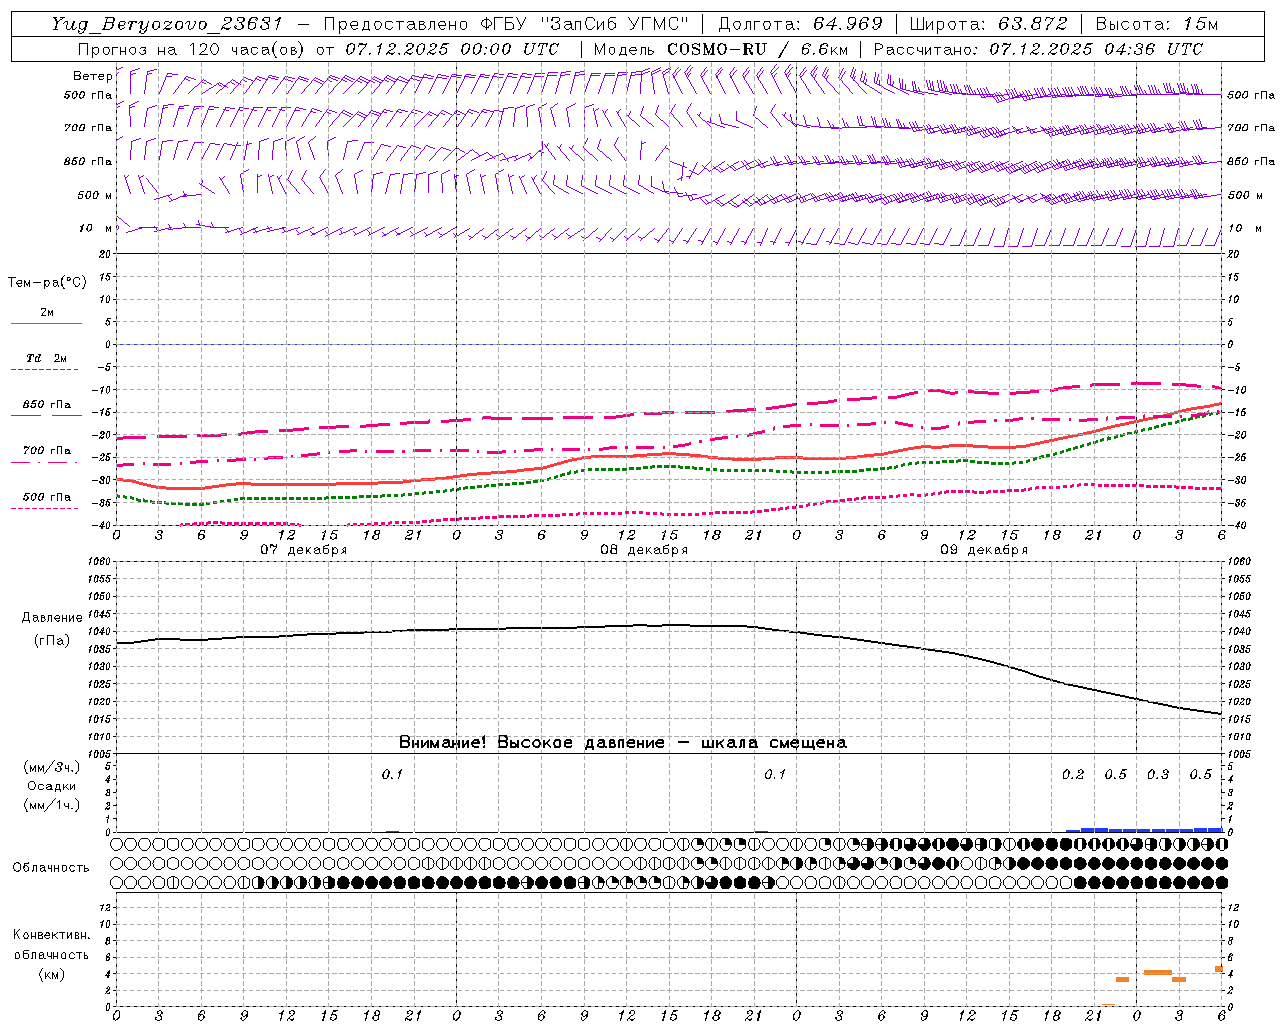Click the Давление pressure chart label

click(x=52, y=618)
